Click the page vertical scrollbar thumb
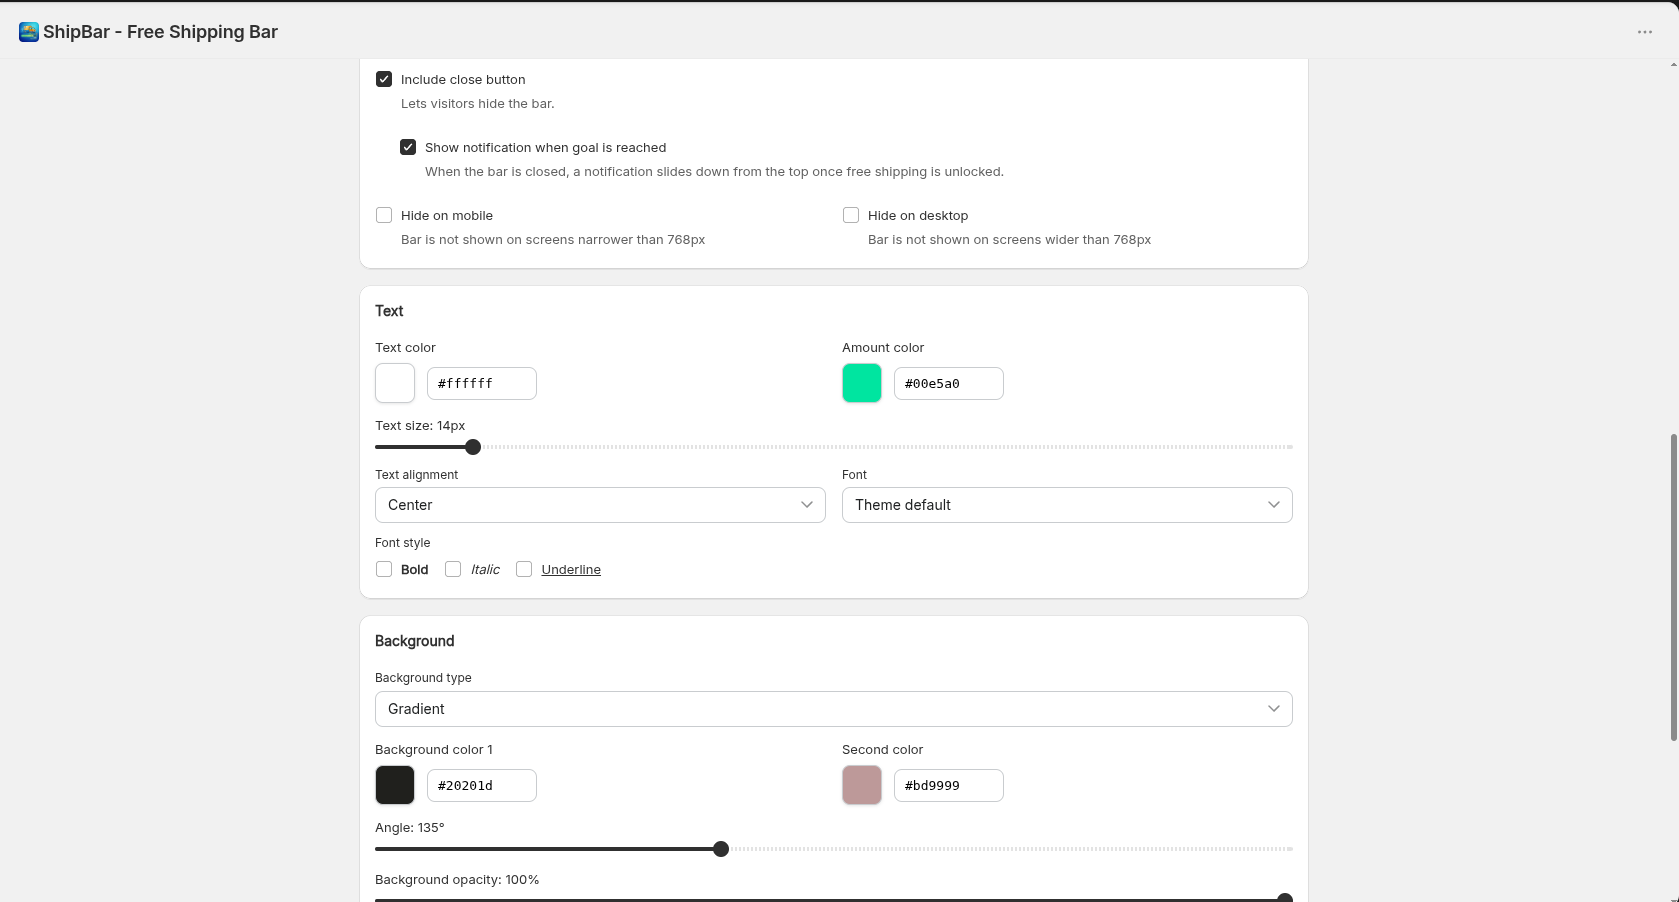This screenshot has height=902, width=1679. (x=1673, y=587)
